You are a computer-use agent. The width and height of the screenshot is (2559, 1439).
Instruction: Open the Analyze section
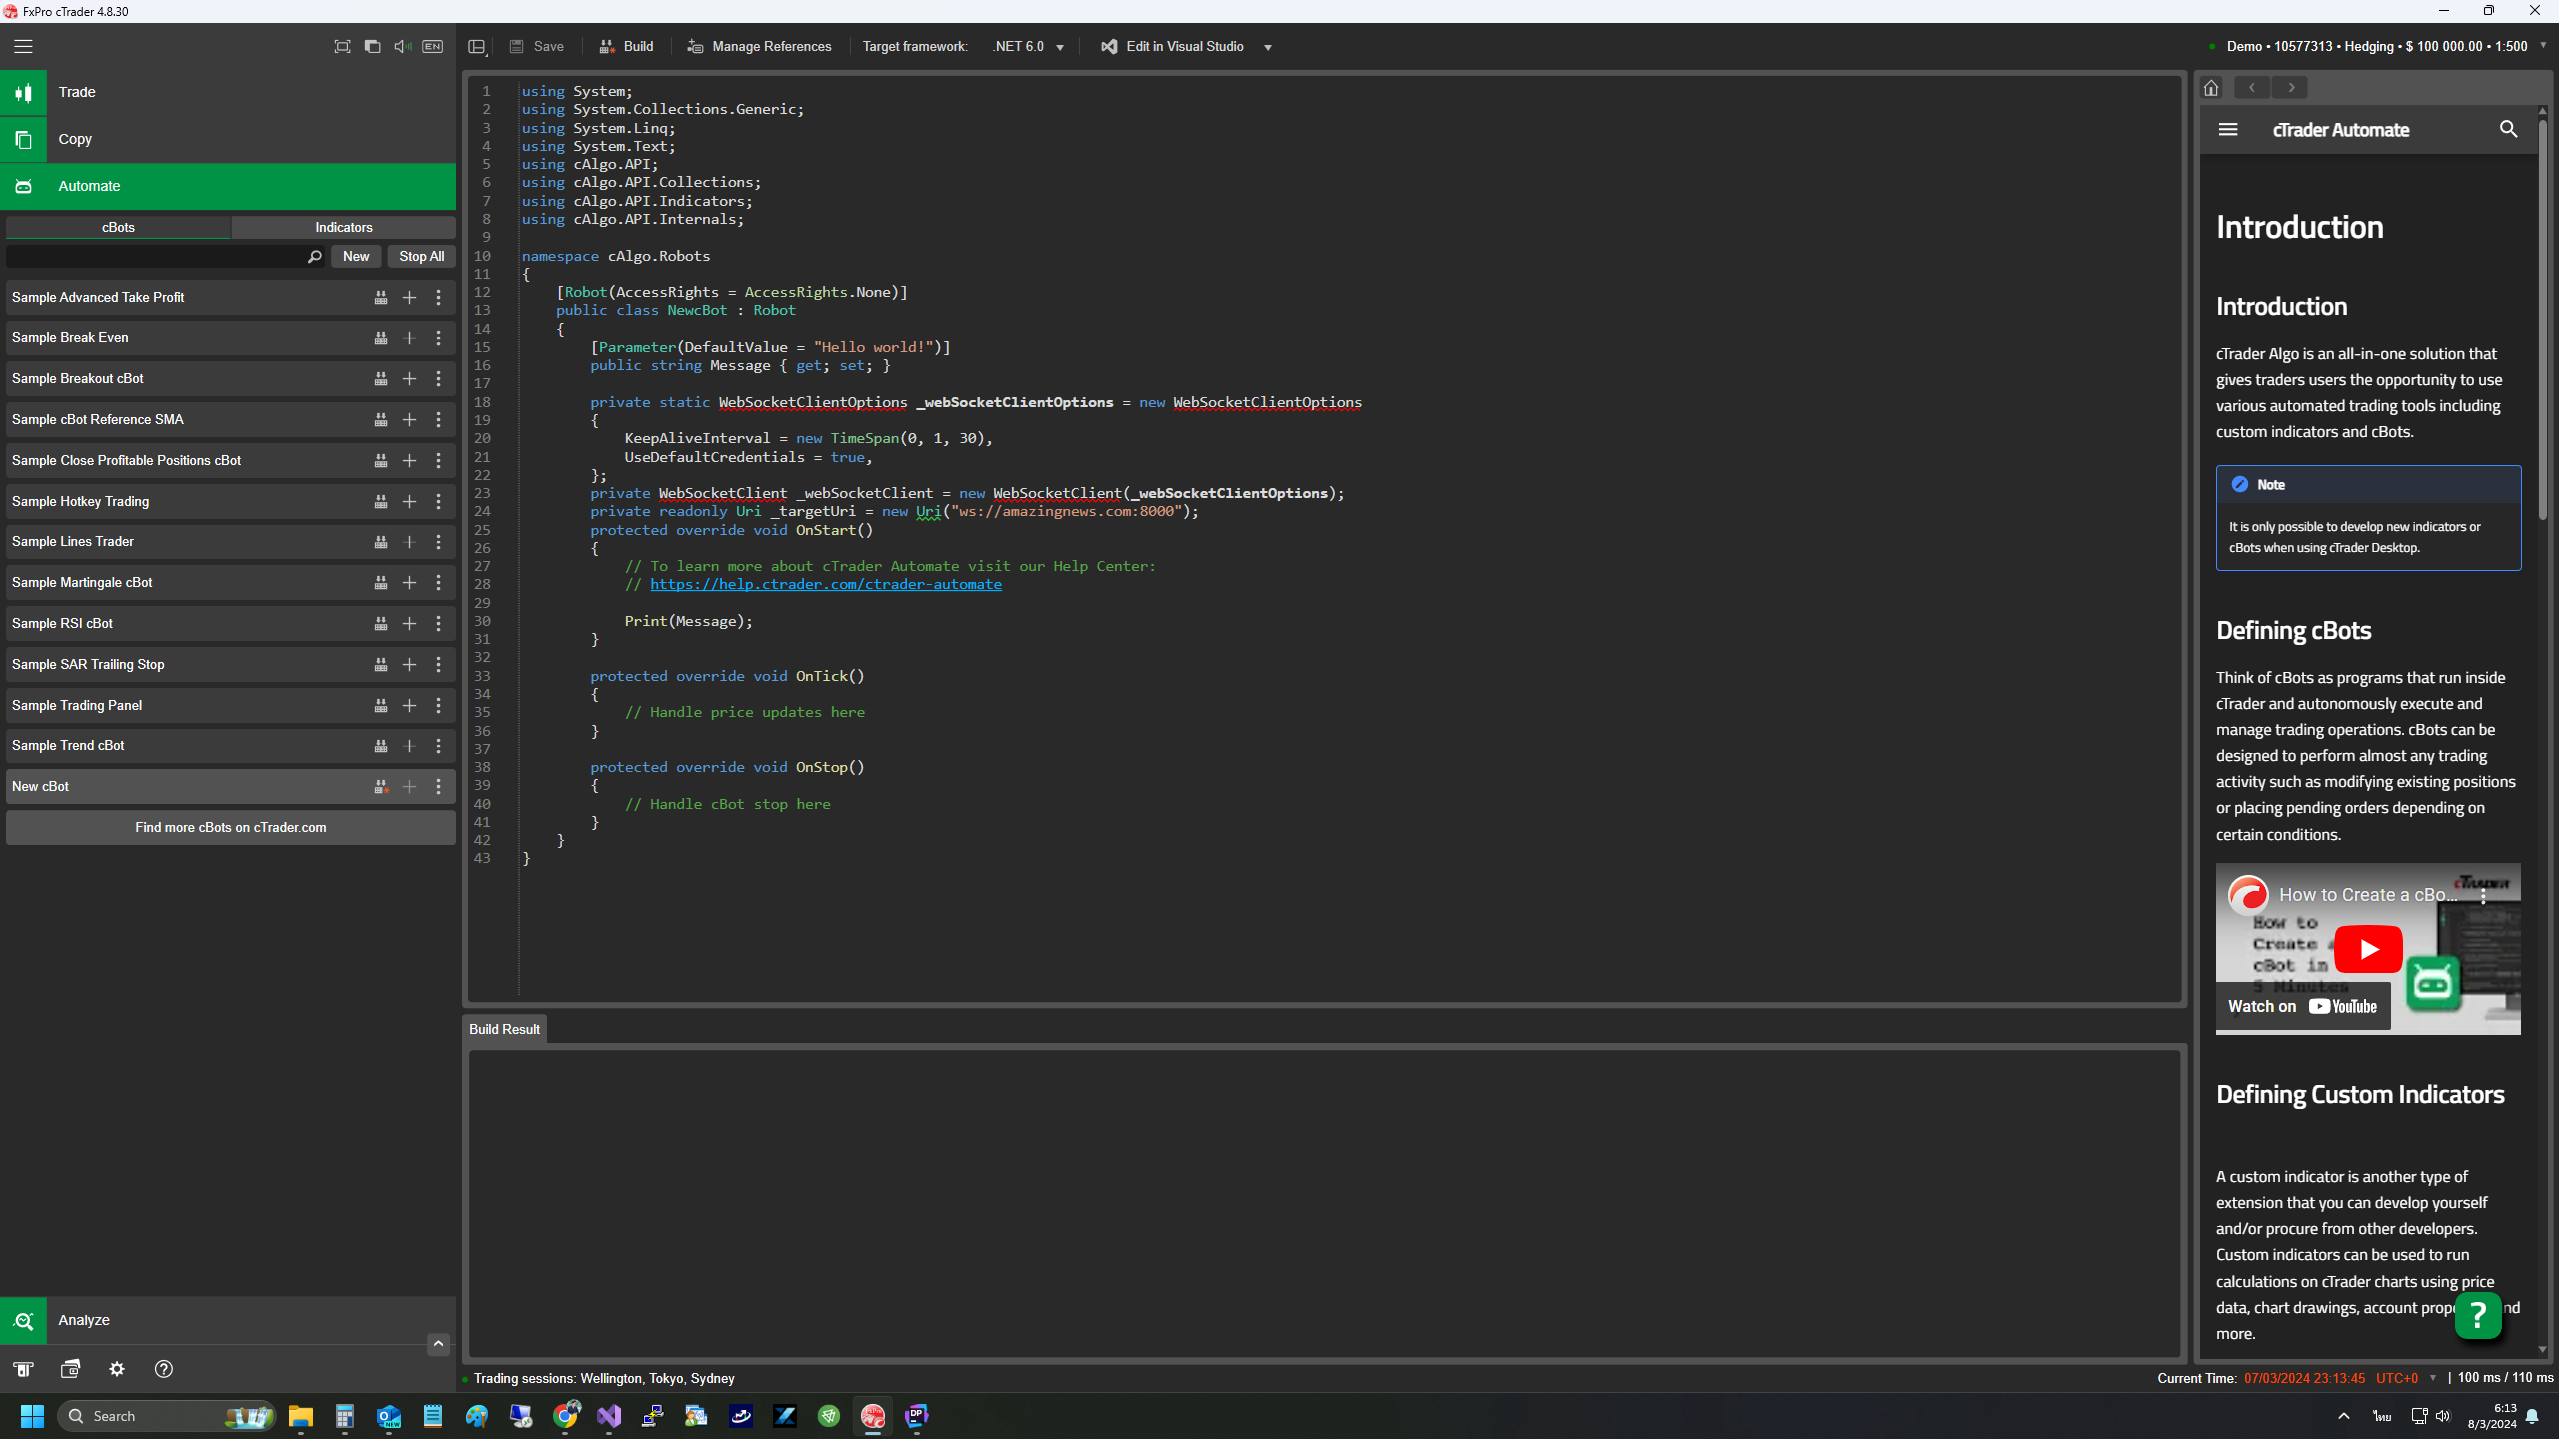(228, 1320)
